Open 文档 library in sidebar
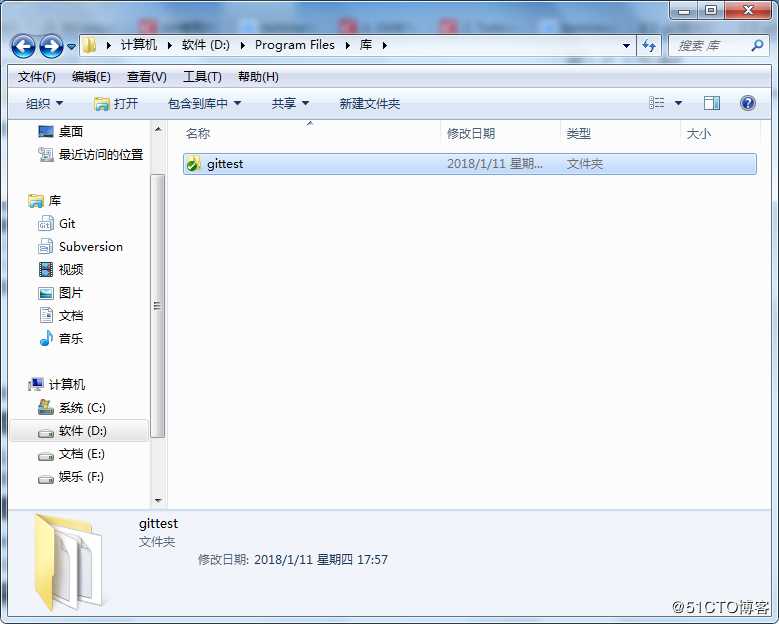Viewport: 779px width, 624px height. 60,315
